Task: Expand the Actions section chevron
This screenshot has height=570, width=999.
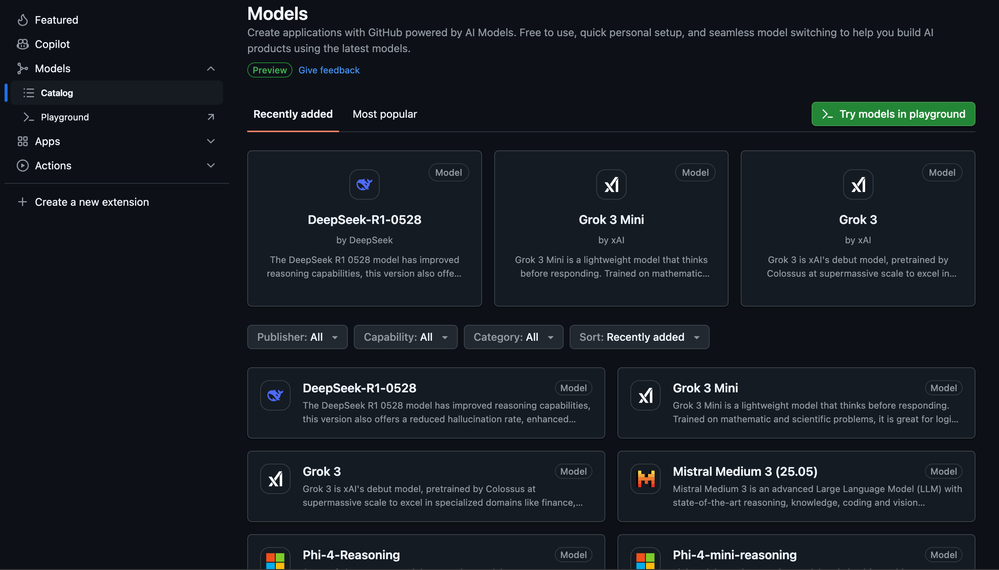Action: (x=211, y=166)
